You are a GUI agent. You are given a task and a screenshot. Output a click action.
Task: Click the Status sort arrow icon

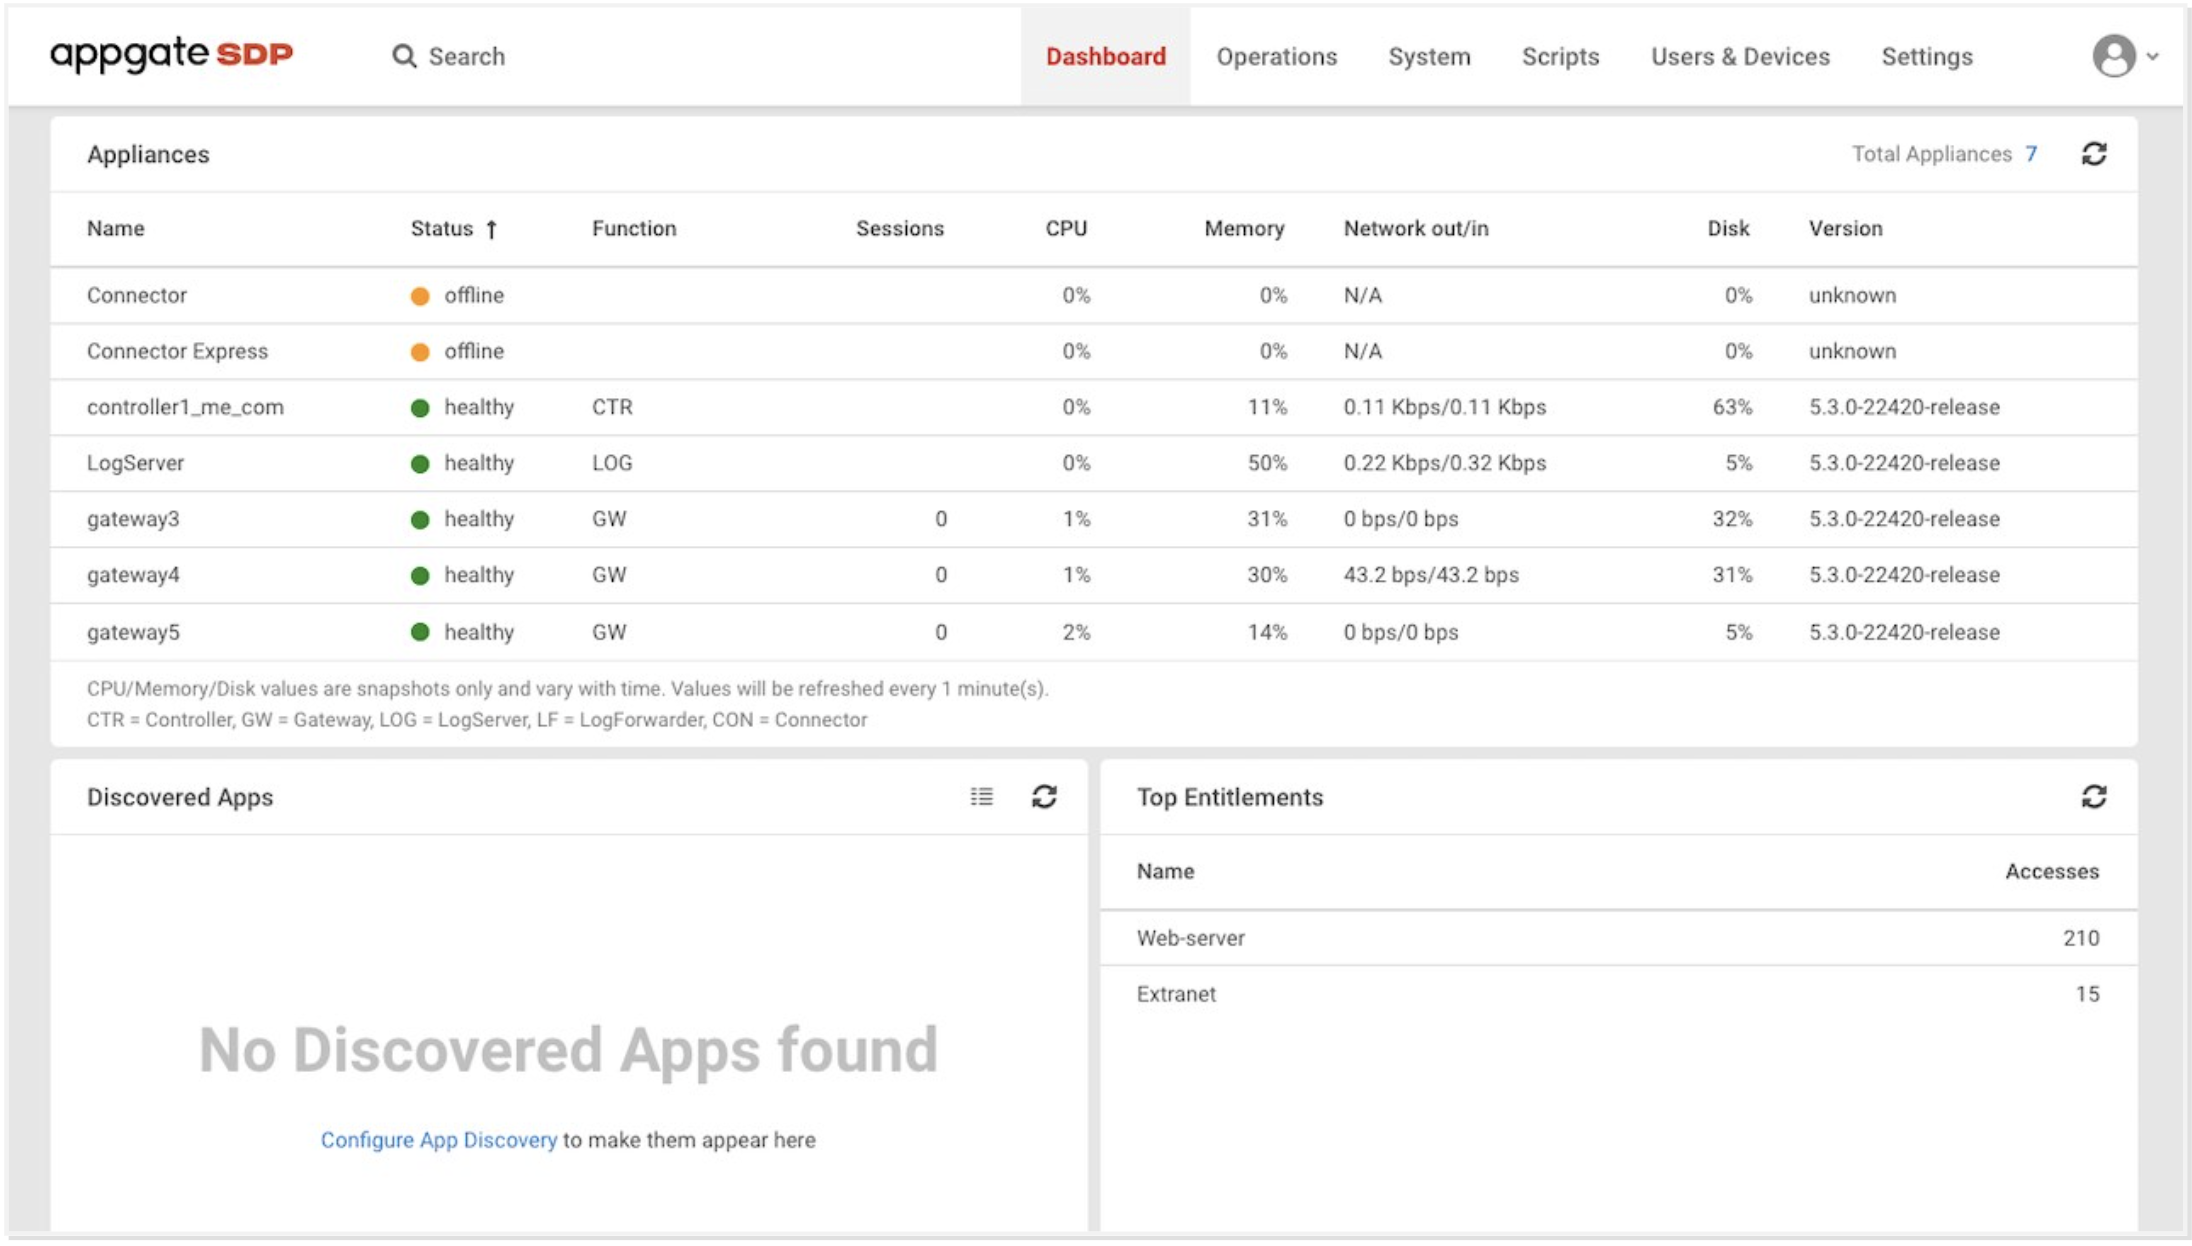tap(492, 230)
